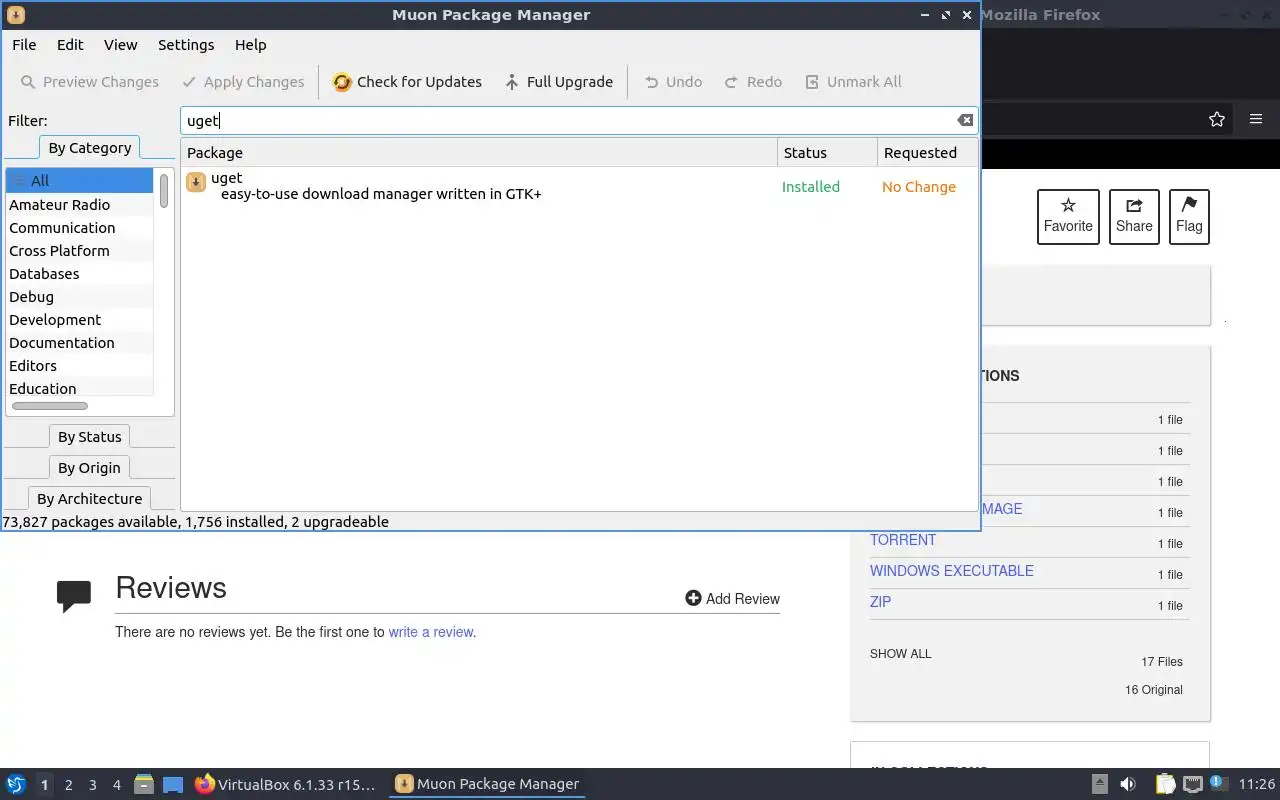Flag this item in Firefox page

pos(1189,216)
